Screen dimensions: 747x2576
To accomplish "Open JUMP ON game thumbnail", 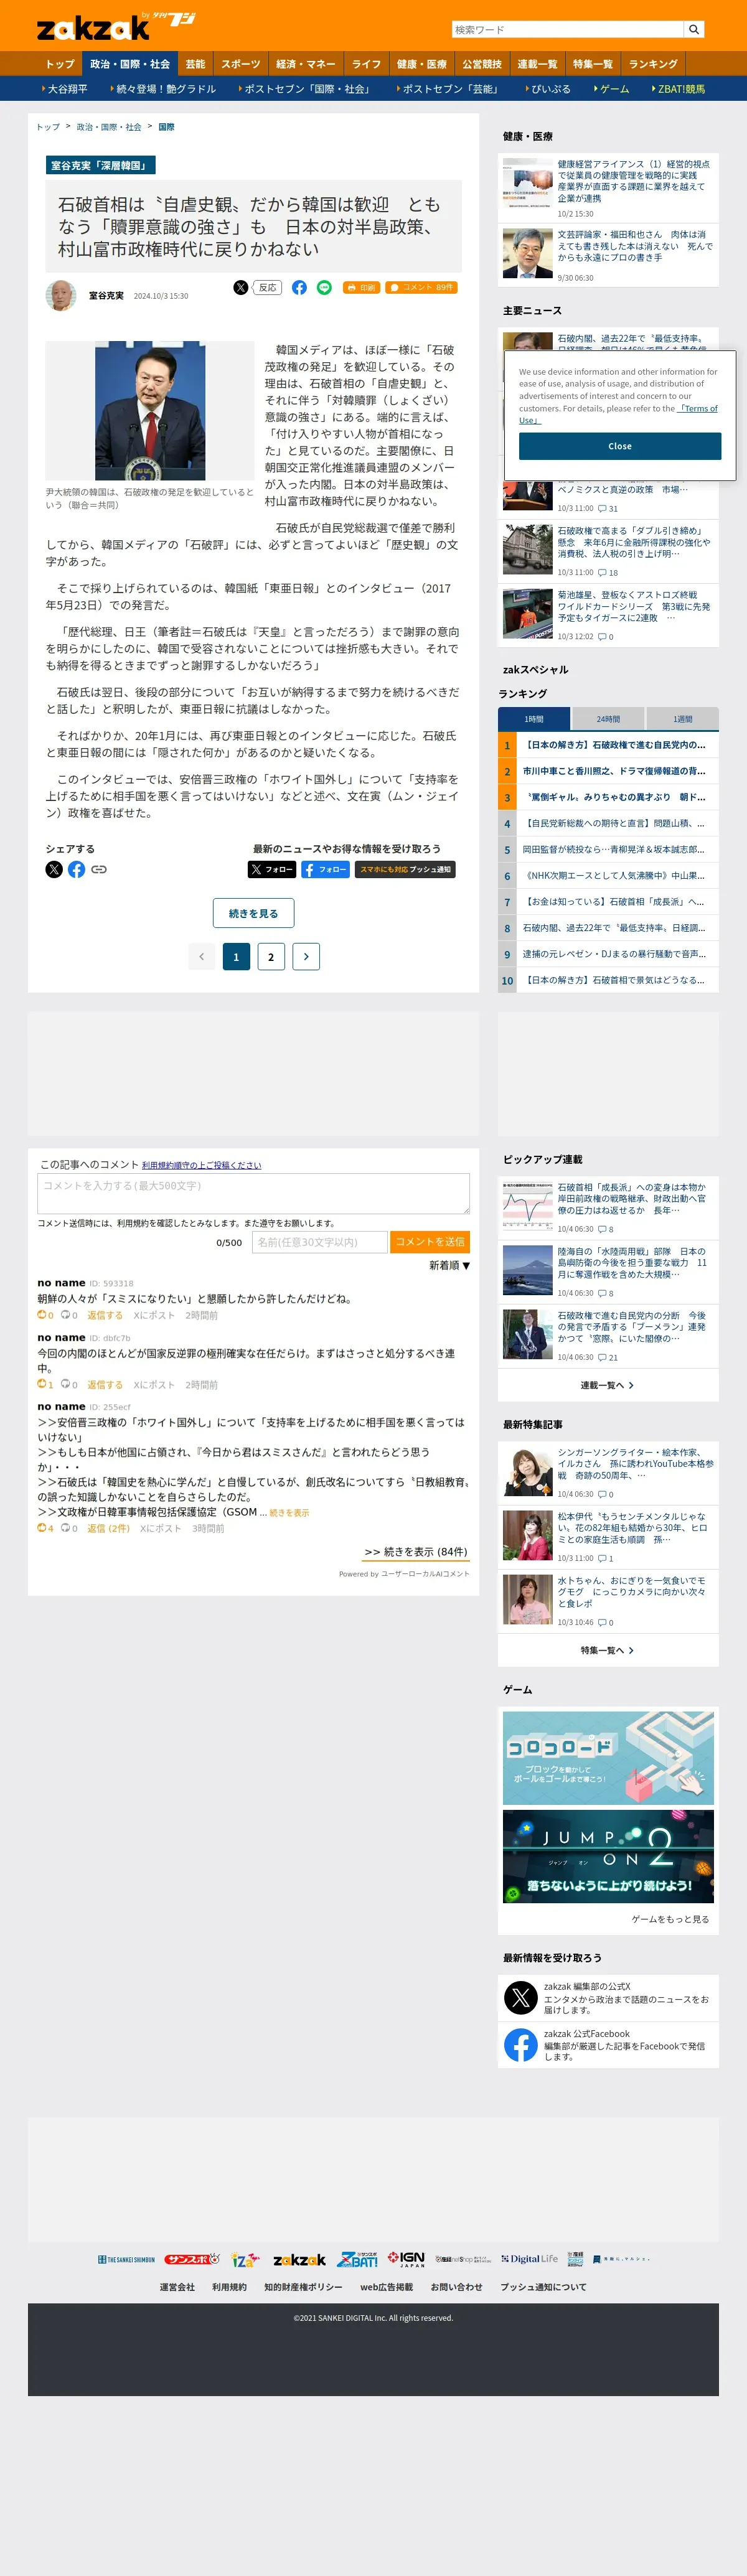I will tap(608, 1856).
